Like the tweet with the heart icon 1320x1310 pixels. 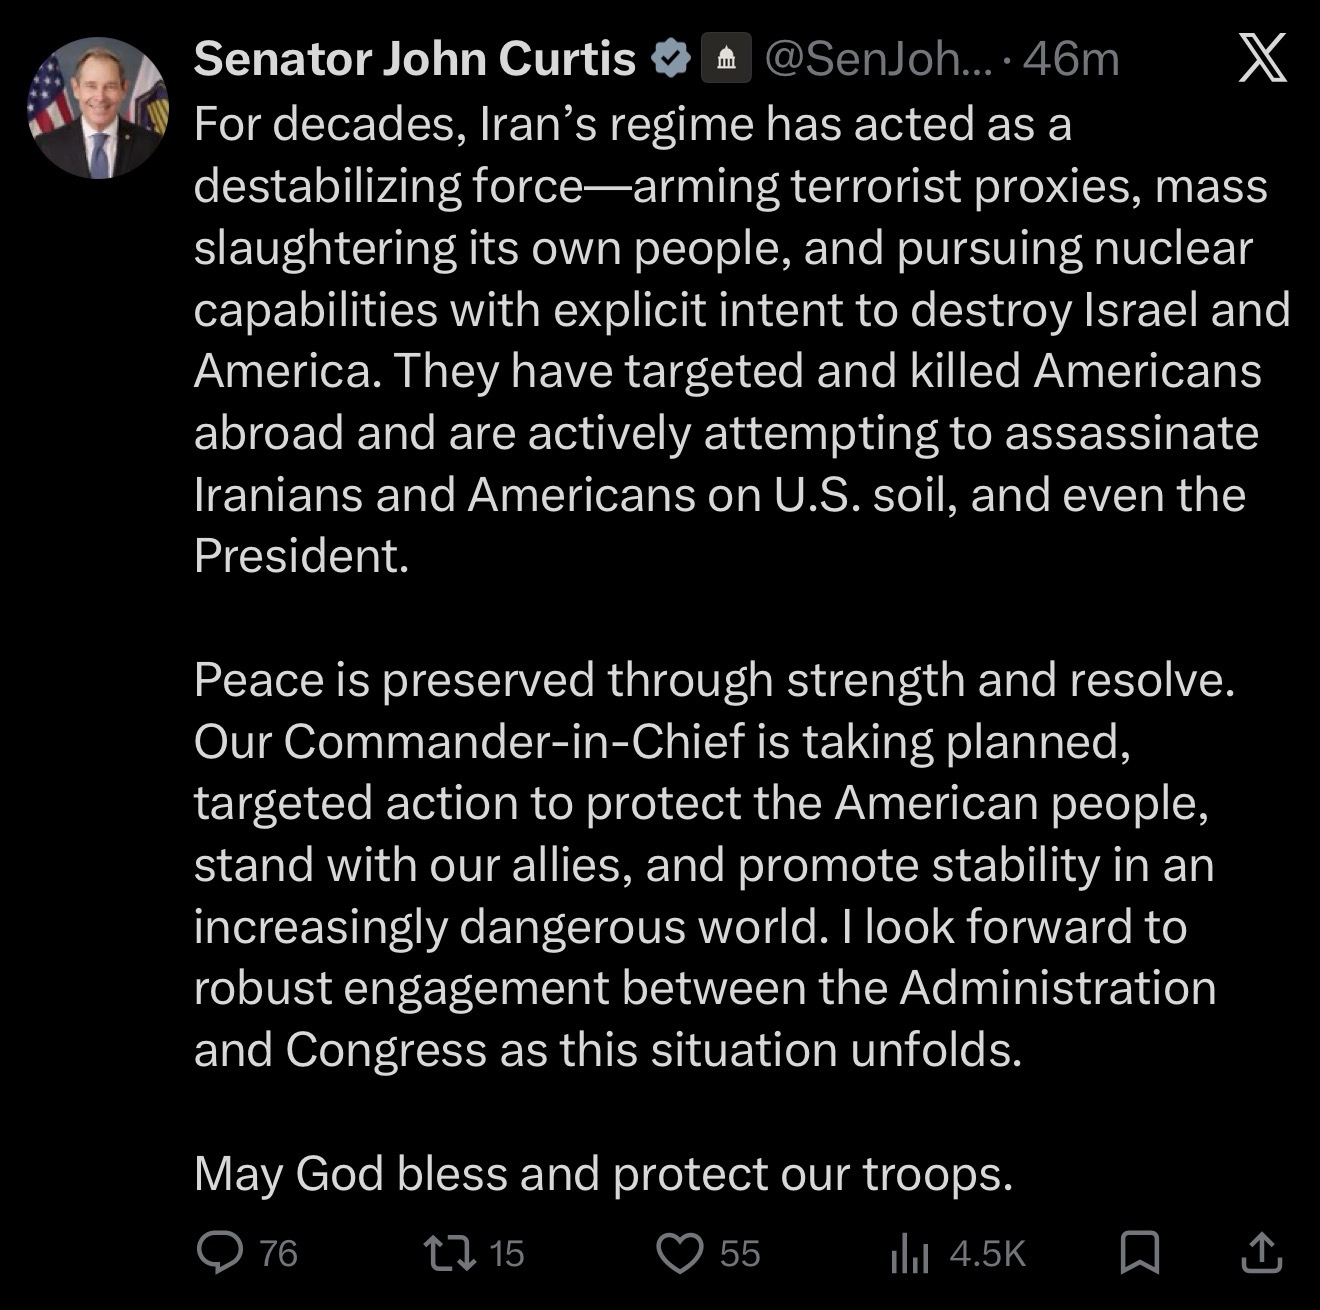point(680,1252)
